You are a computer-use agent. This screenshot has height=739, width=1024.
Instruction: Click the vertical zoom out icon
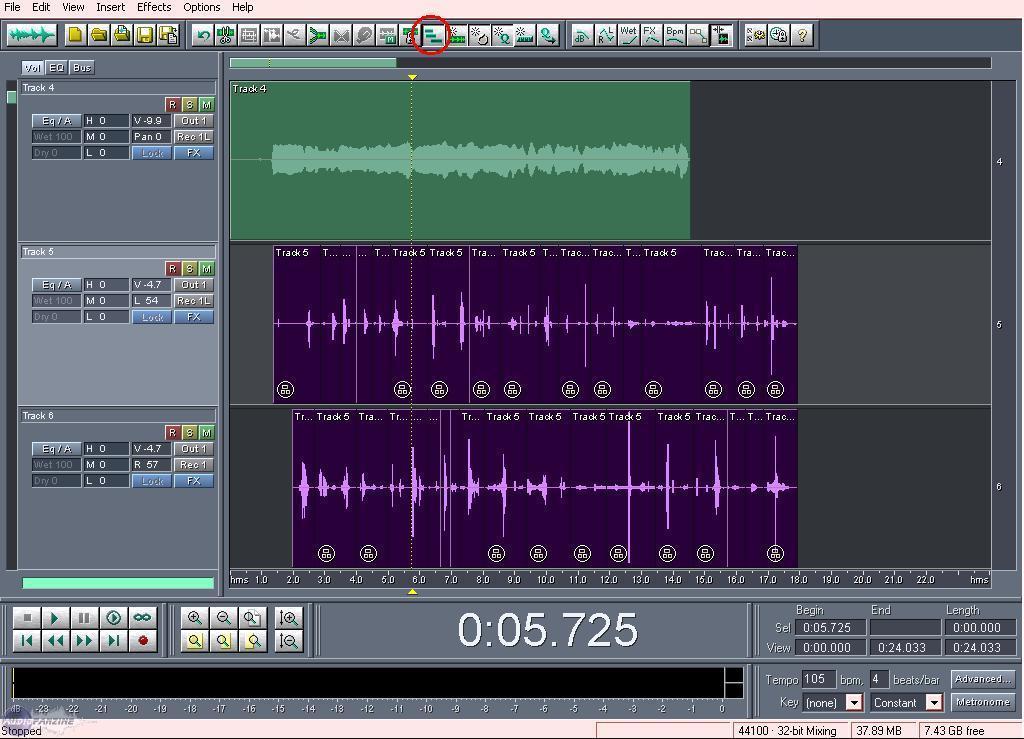[289, 640]
